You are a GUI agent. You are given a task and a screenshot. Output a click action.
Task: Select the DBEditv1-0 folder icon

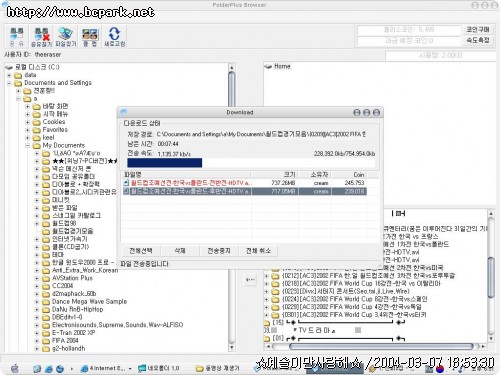(46, 317)
